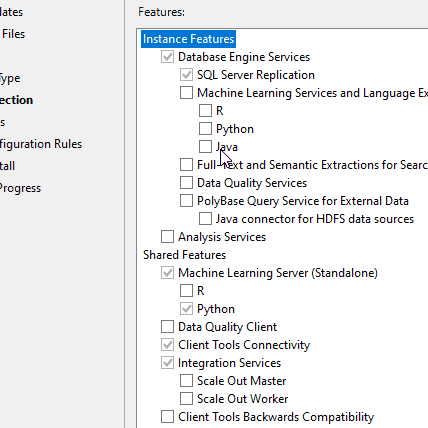This screenshot has width=428, height=428.
Task: Click the Configuration Rules step in sidebar
Action: coord(41,144)
